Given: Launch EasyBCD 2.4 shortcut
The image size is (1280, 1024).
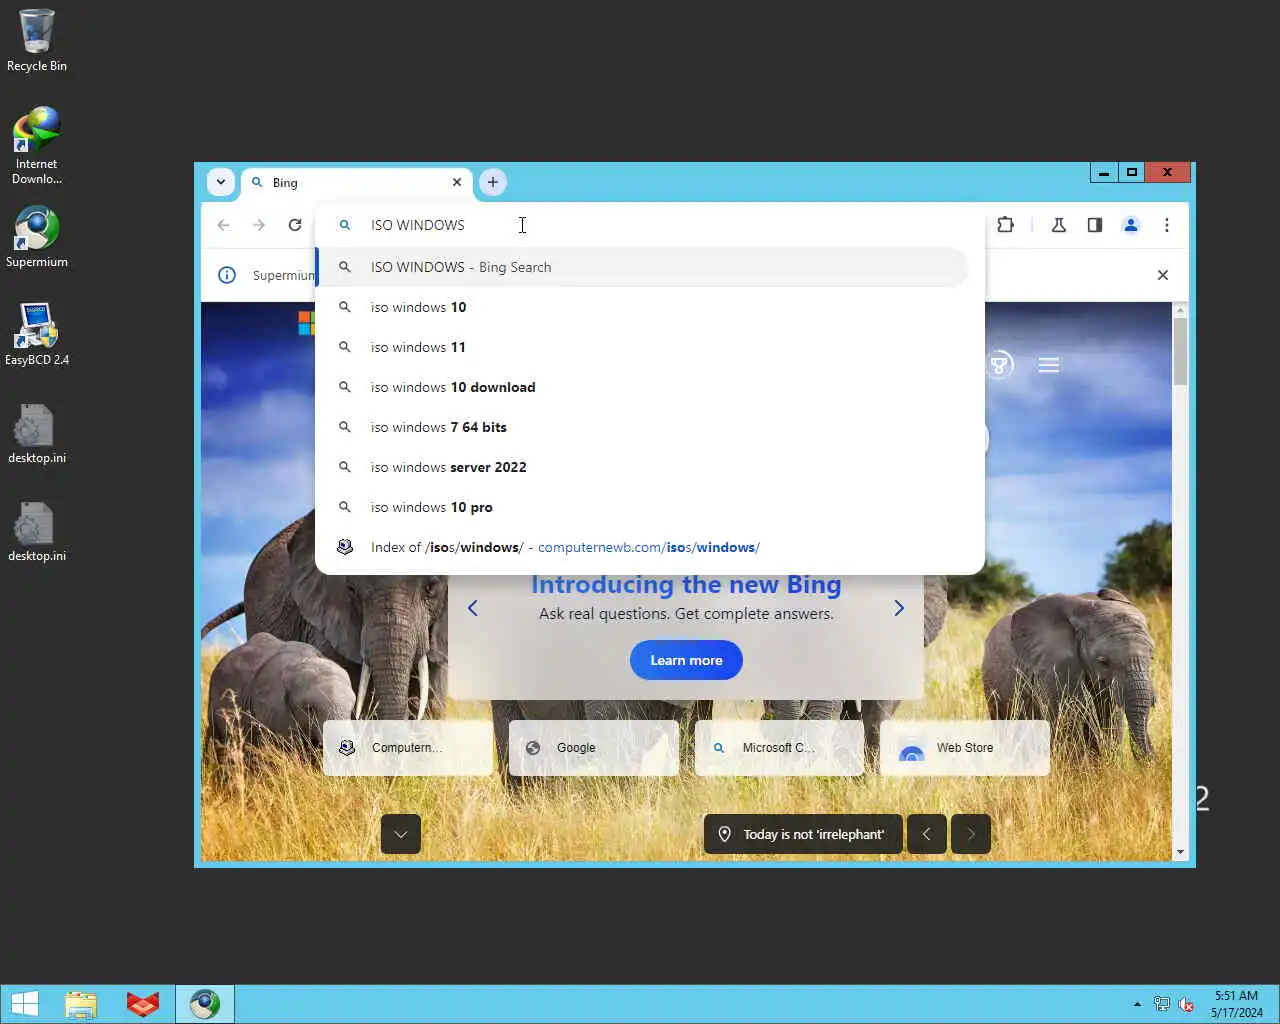Looking at the screenshot, I should [36, 335].
